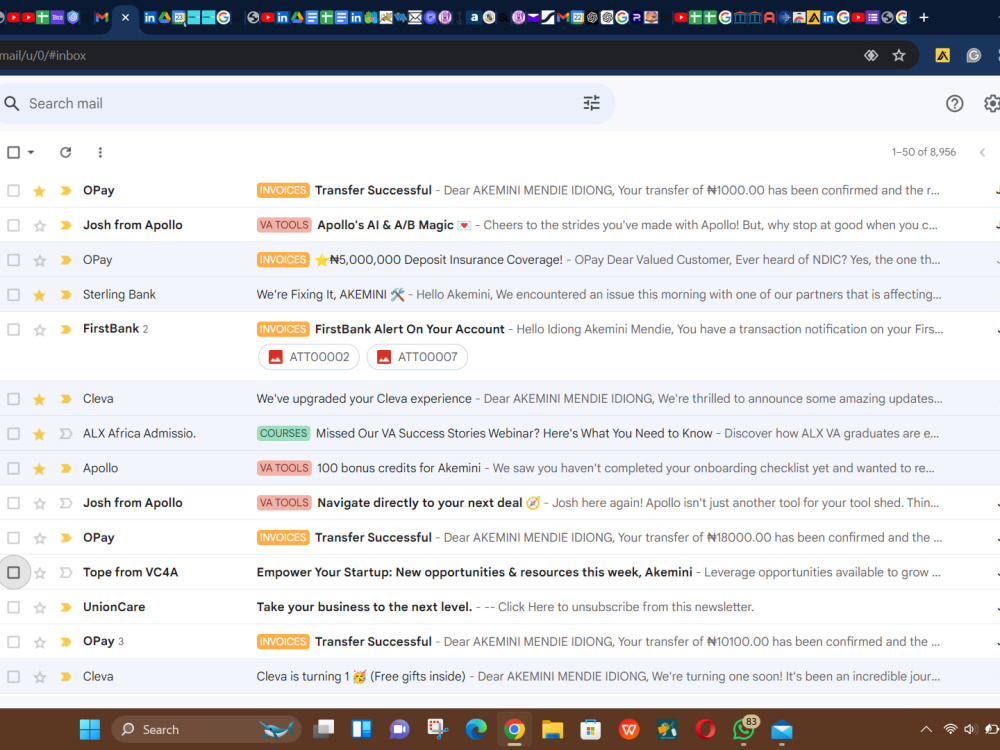Open the Mail app icon in the taskbar
The height and width of the screenshot is (750, 1000).
[782, 730]
